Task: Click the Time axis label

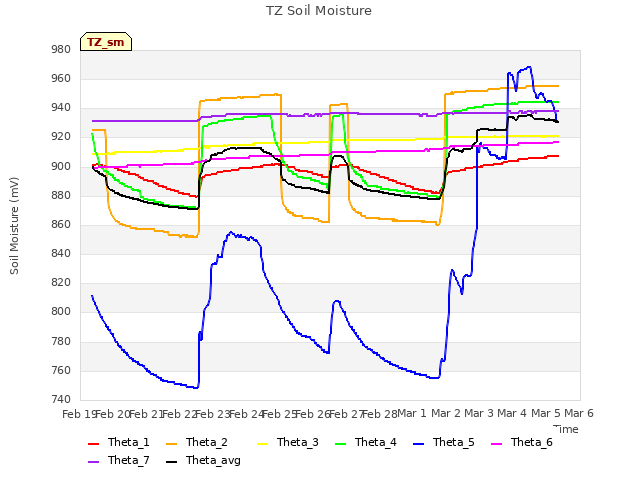Action: tap(566, 429)
